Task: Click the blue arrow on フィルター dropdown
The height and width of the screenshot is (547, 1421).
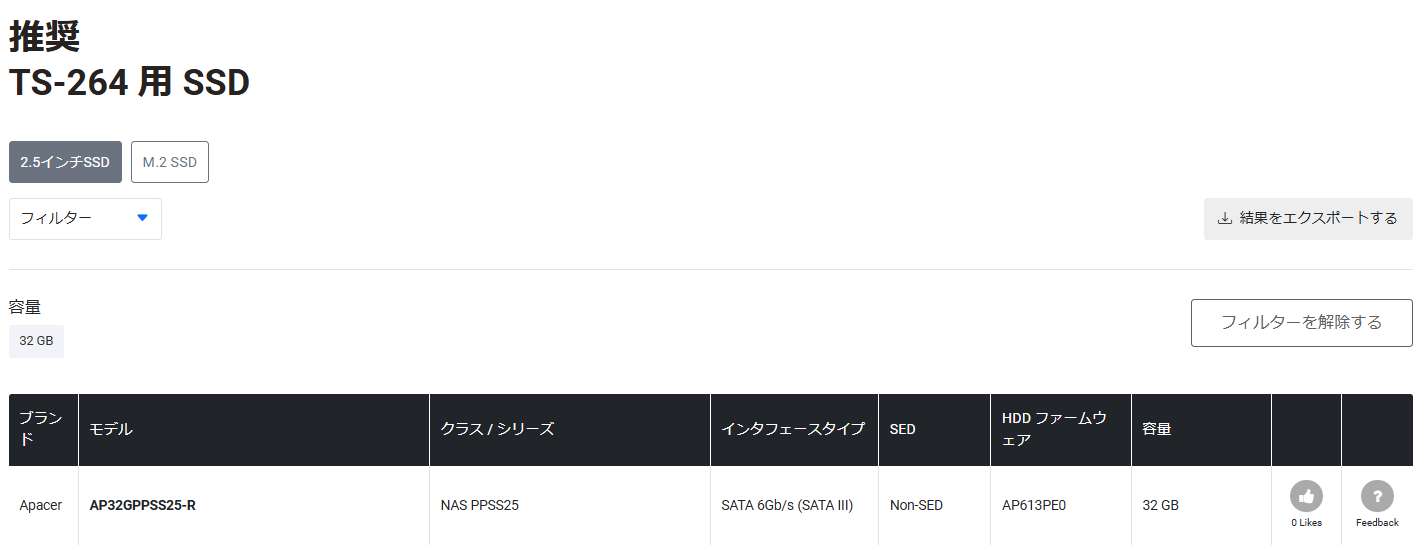Action: click(142, 218)
